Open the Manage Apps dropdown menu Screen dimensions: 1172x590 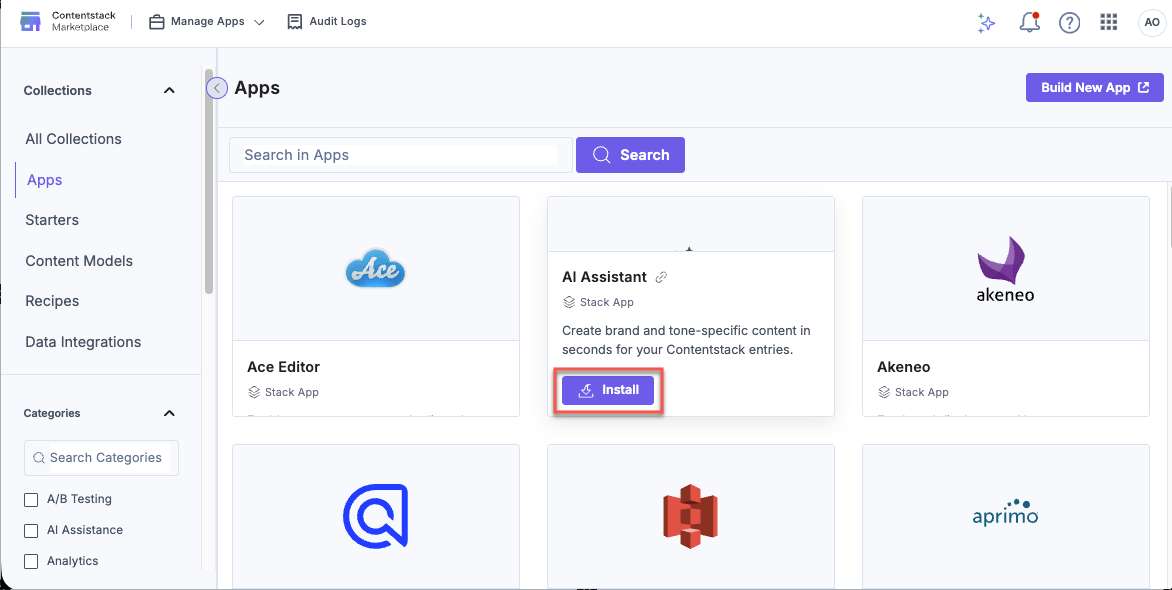207,22
